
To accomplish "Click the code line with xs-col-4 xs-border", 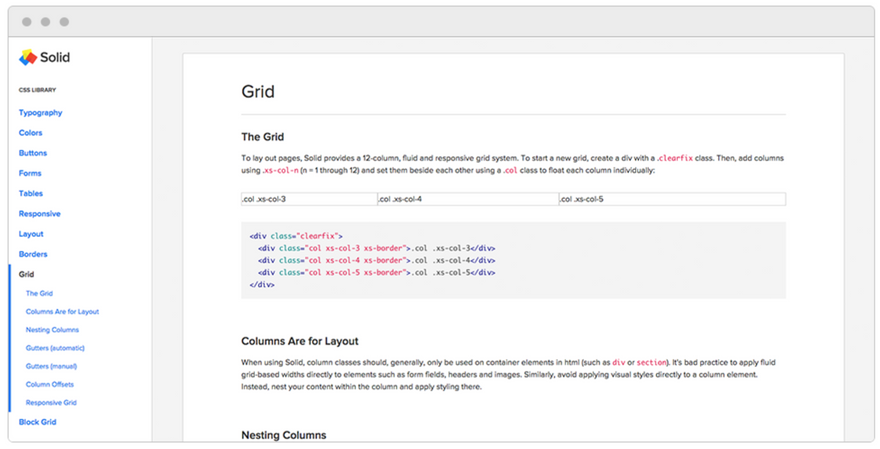I will point(377,260).
